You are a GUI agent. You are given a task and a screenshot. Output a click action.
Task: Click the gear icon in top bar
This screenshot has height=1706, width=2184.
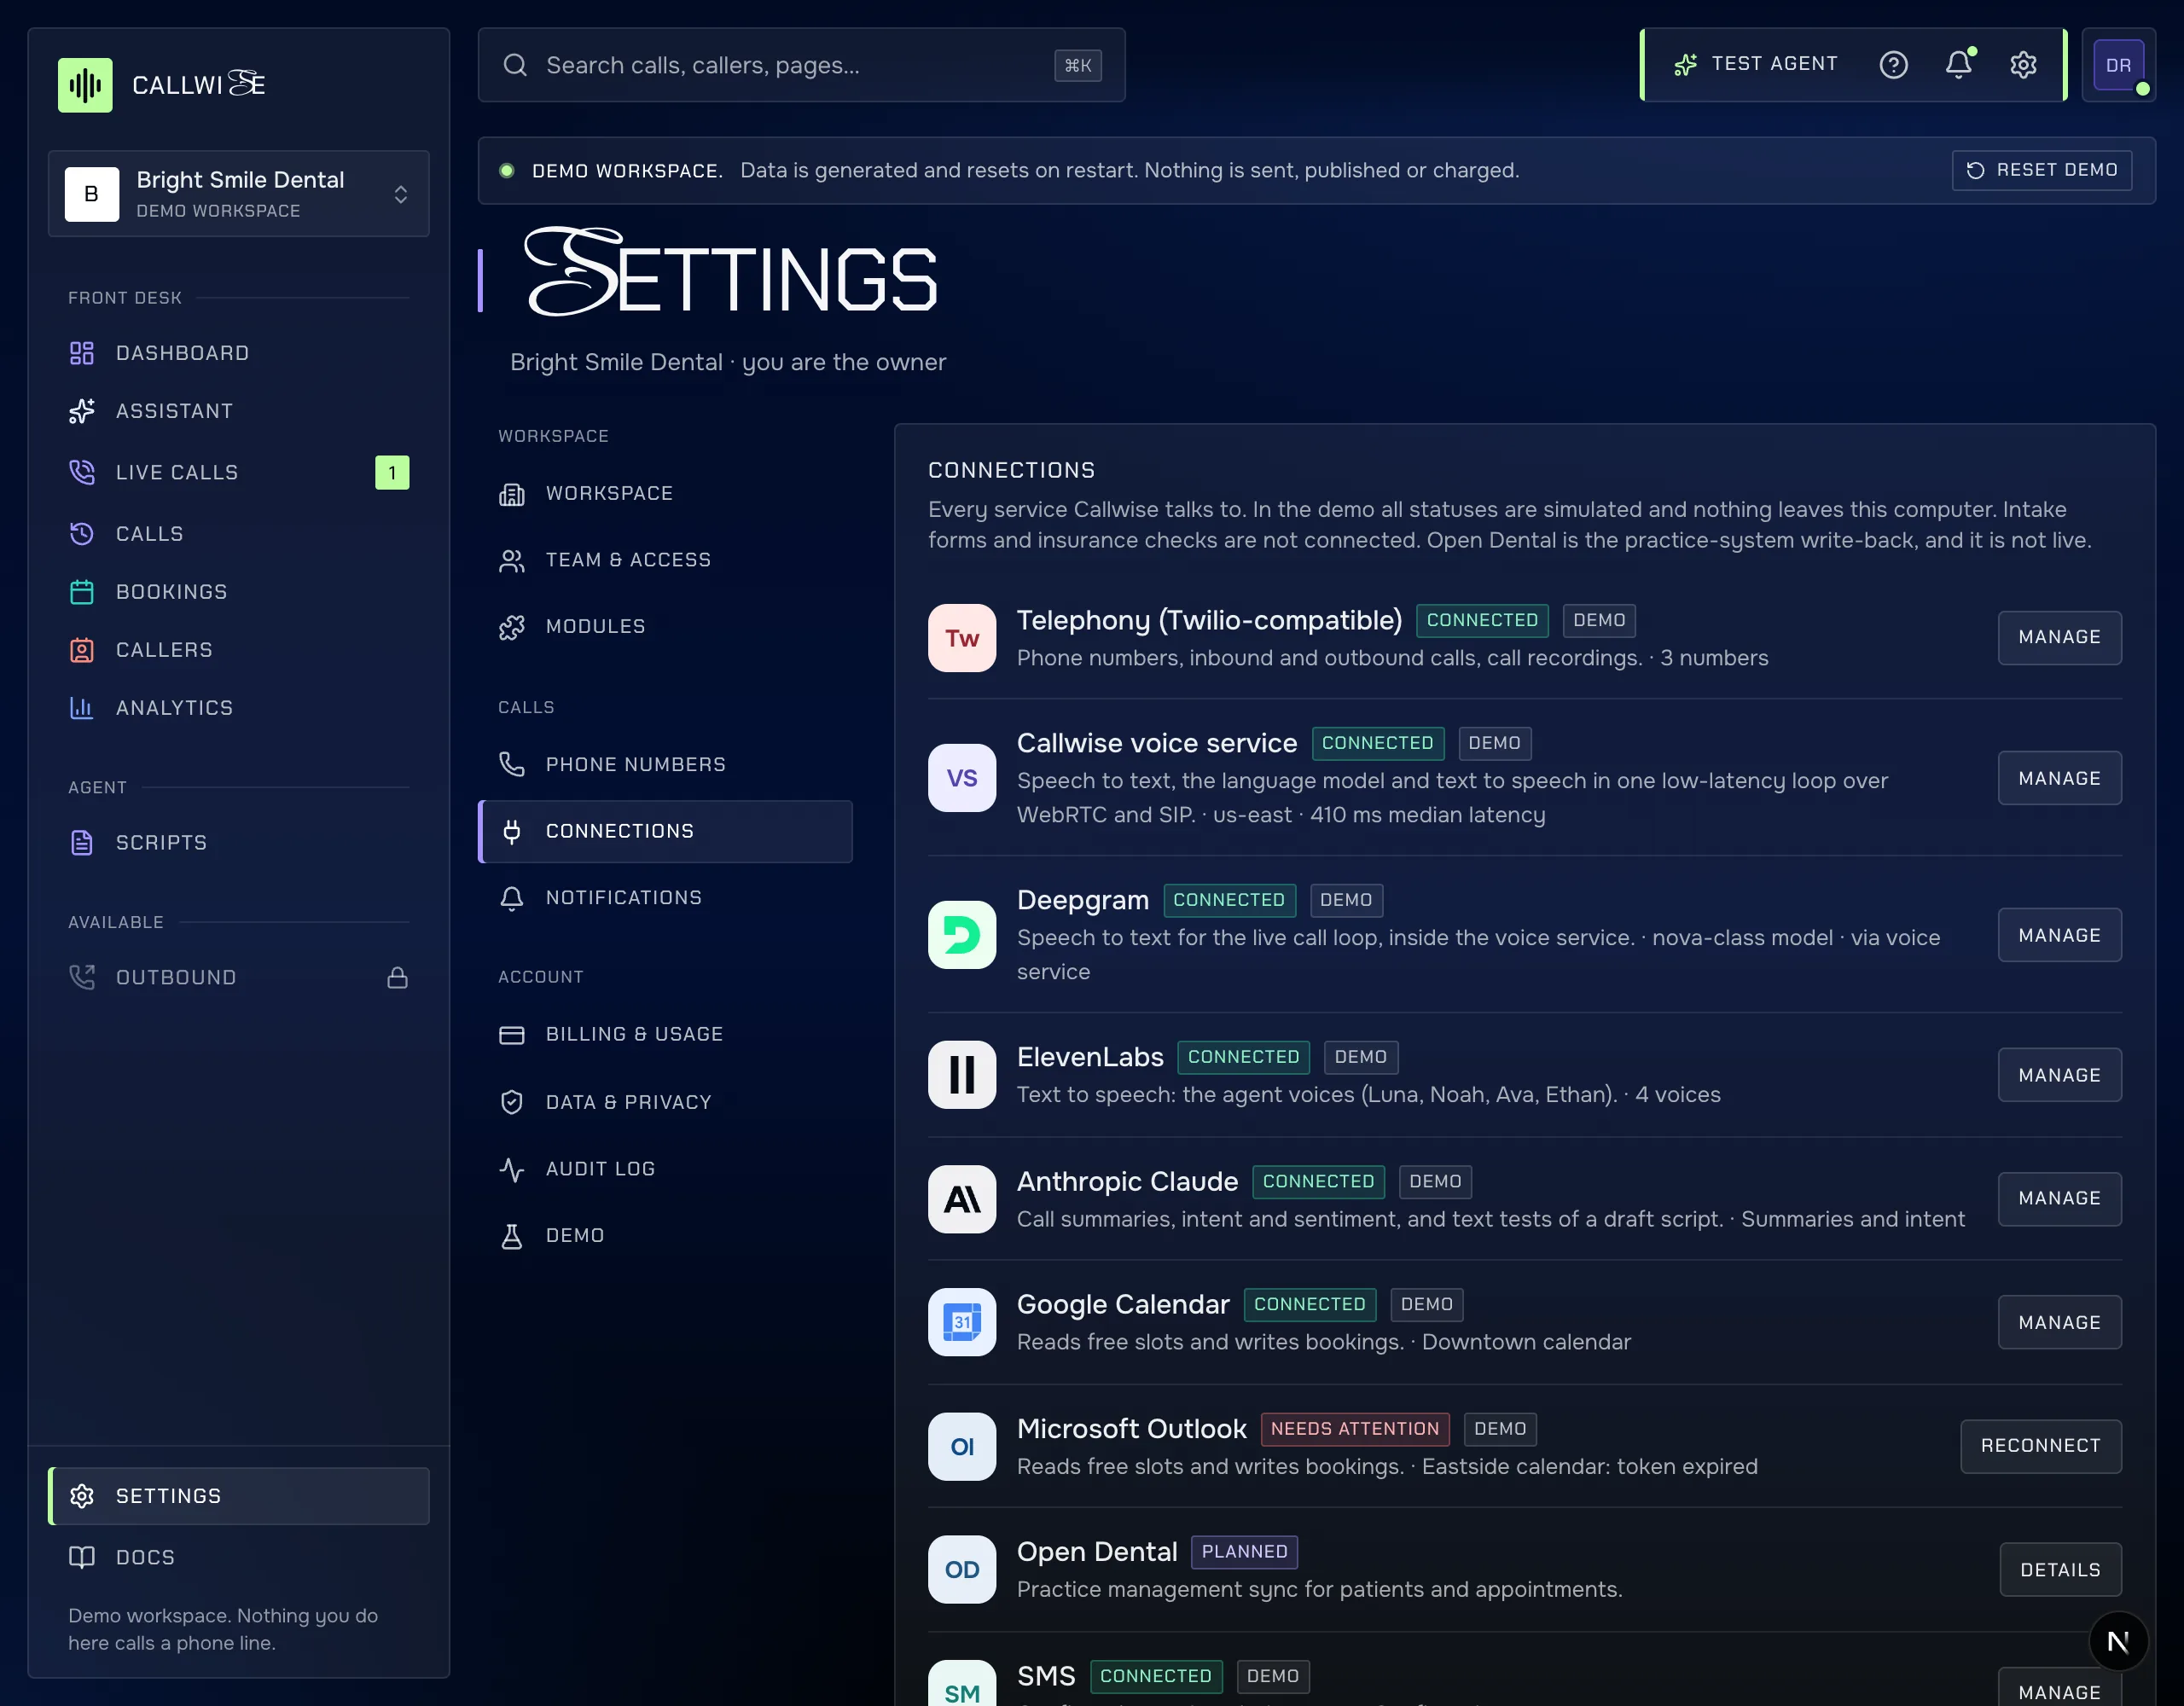(2023, 65)
